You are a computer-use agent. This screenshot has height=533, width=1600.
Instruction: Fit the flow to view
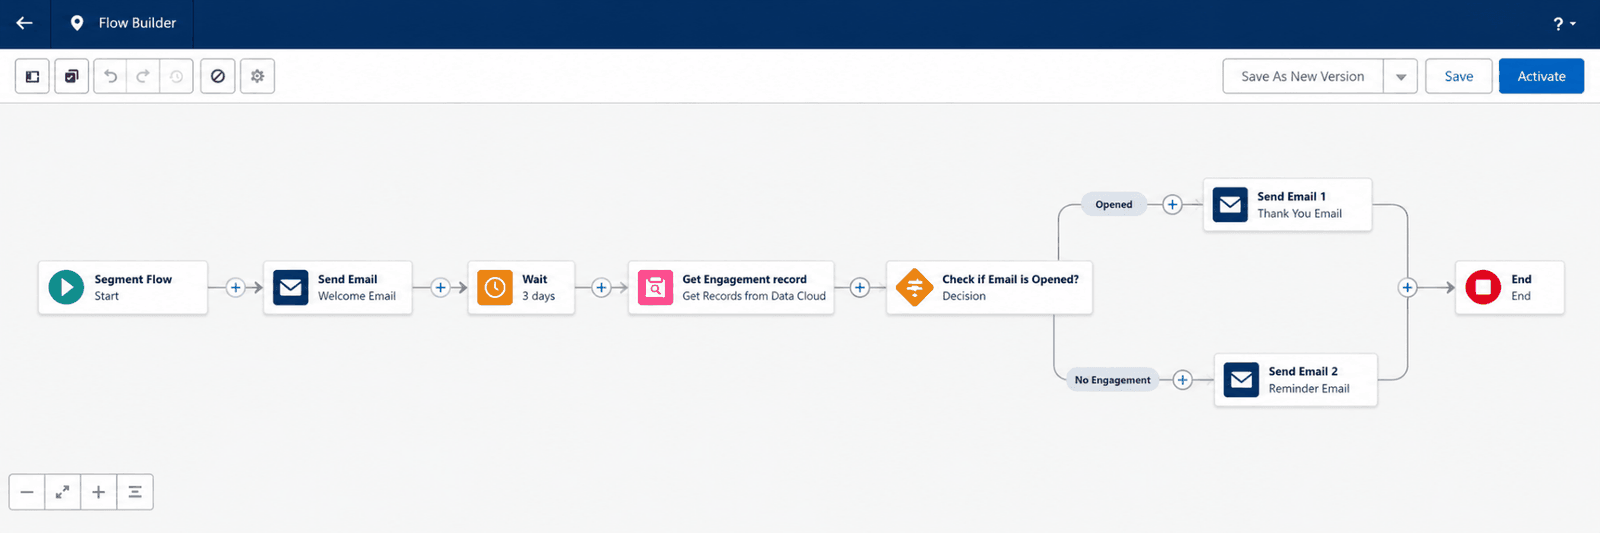click(x=62, y=492)
